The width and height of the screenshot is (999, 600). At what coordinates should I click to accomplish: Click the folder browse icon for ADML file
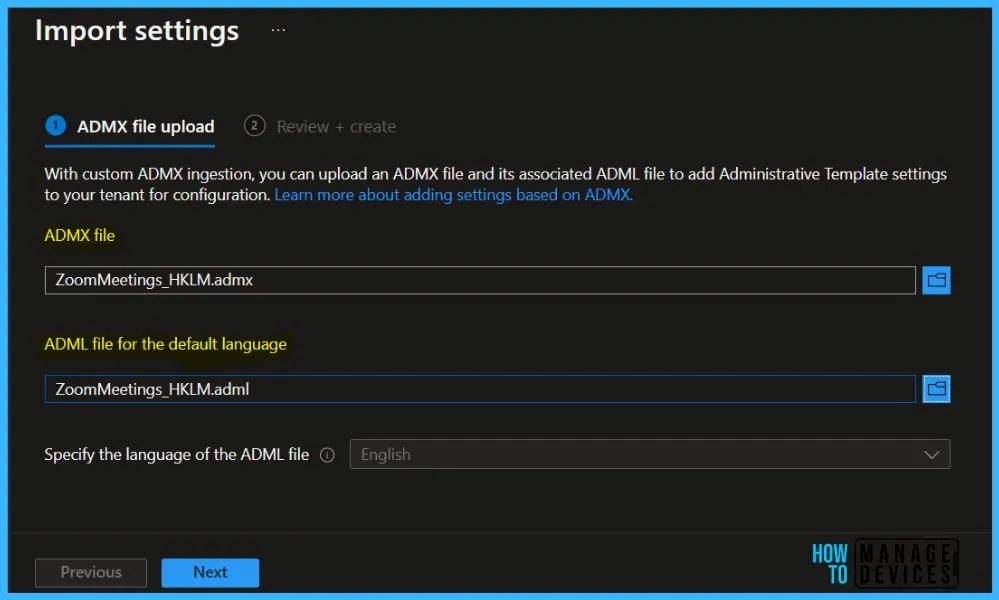(x=936, y=389)
